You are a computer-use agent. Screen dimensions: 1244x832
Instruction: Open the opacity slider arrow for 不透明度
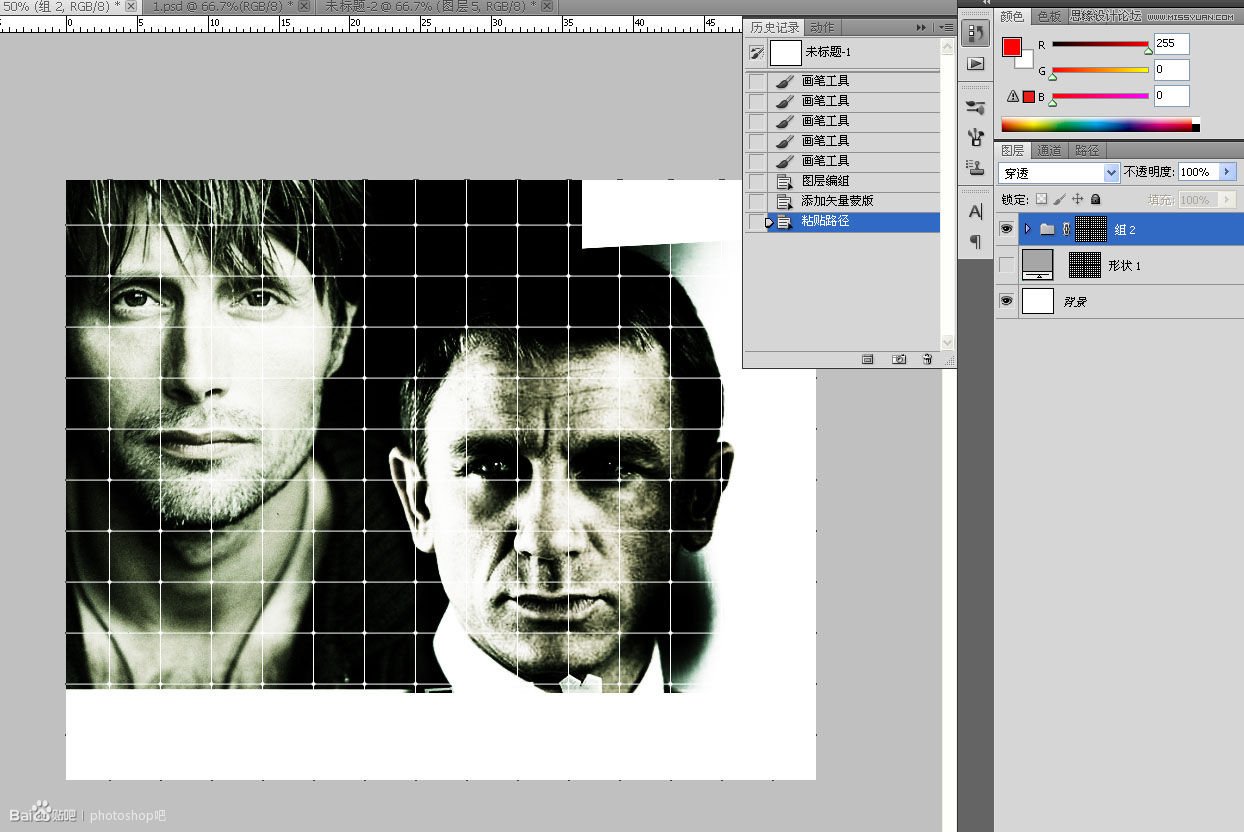tap(1228, 172)
